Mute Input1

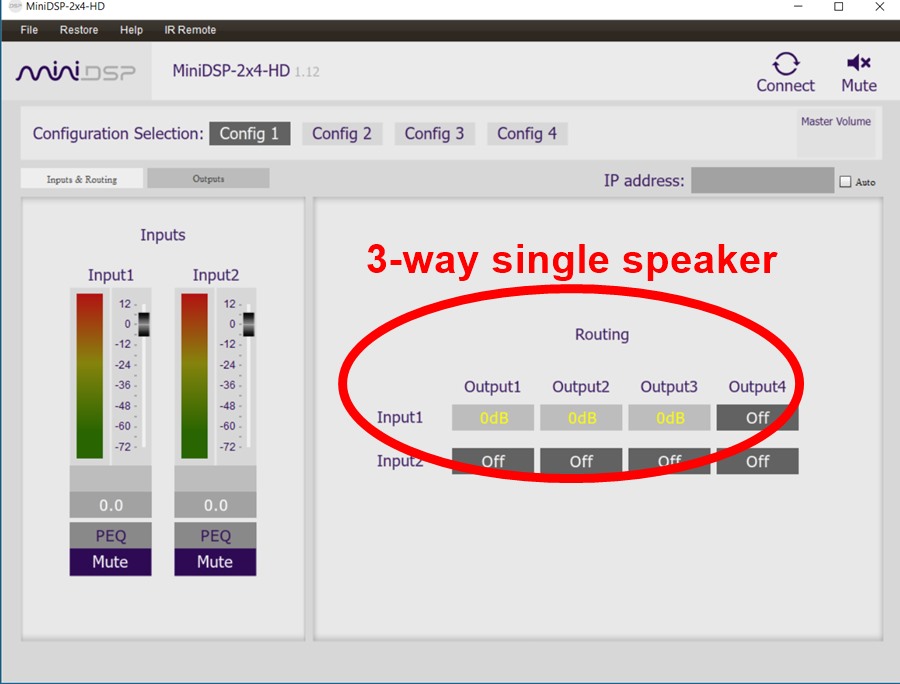pyautogui.click(x=111, y=562)
